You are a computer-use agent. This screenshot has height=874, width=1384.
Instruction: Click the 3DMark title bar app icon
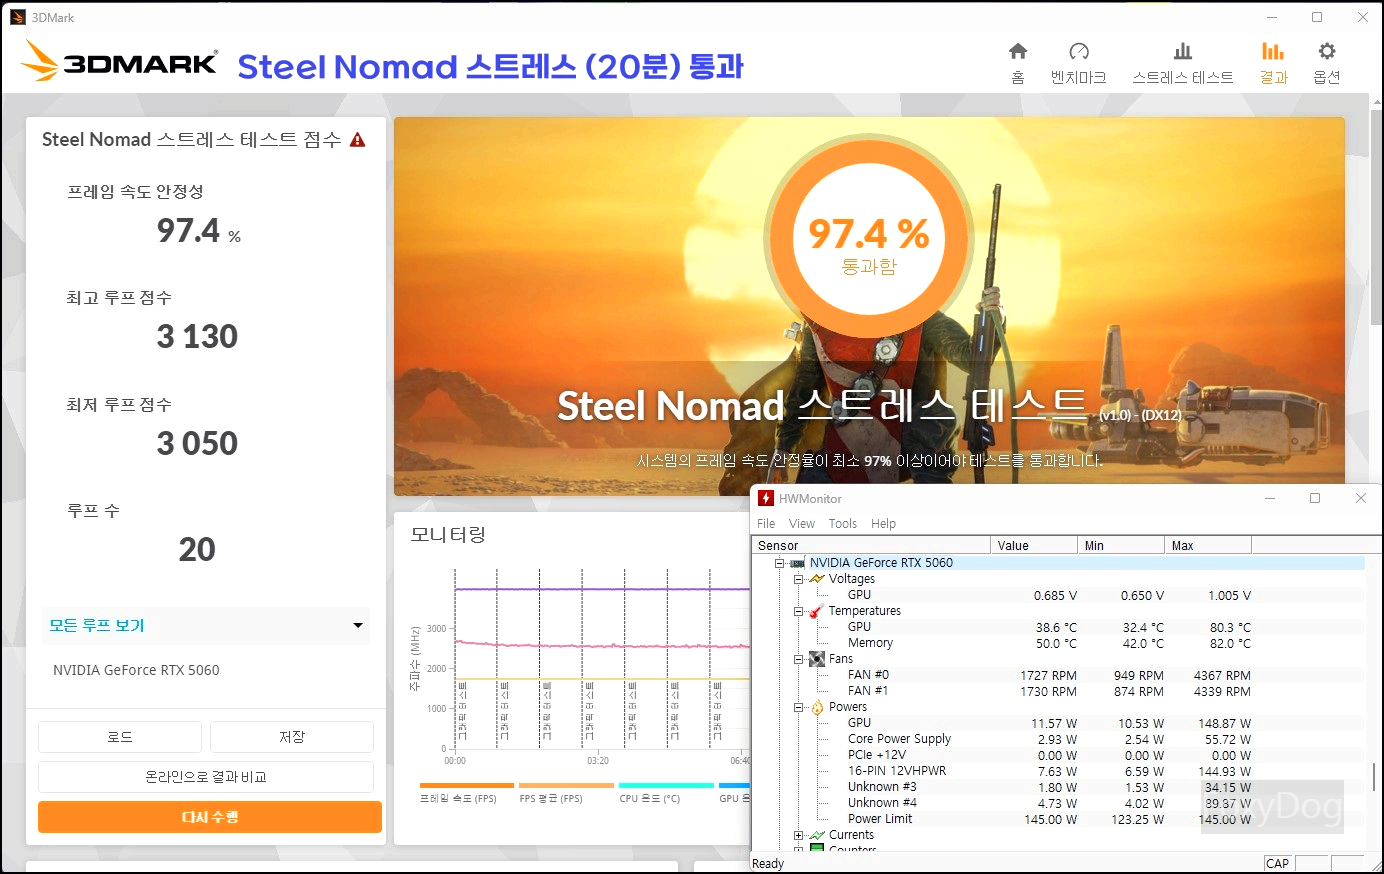tap(17, 17)
